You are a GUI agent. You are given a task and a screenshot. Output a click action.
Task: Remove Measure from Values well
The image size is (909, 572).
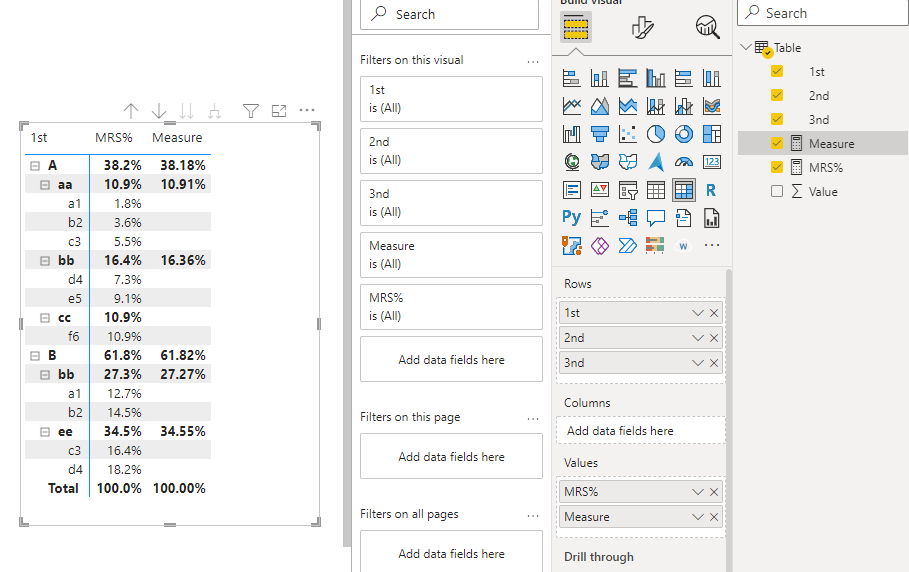pos(714,517)
